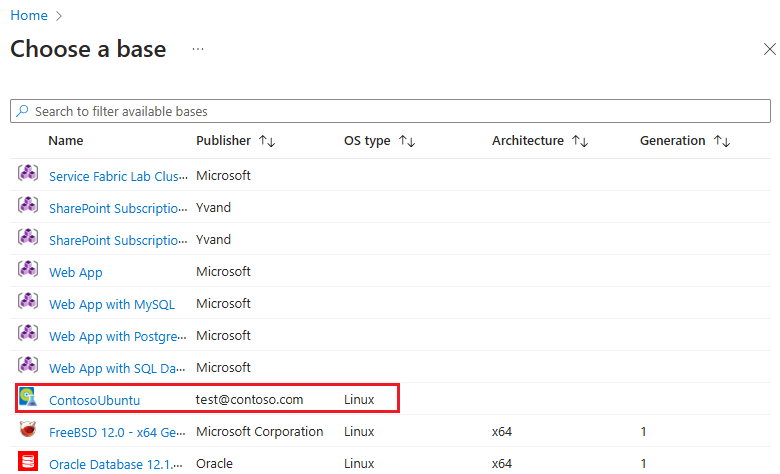
Task: Click the Web App row icon
Action: pos(28,270)
